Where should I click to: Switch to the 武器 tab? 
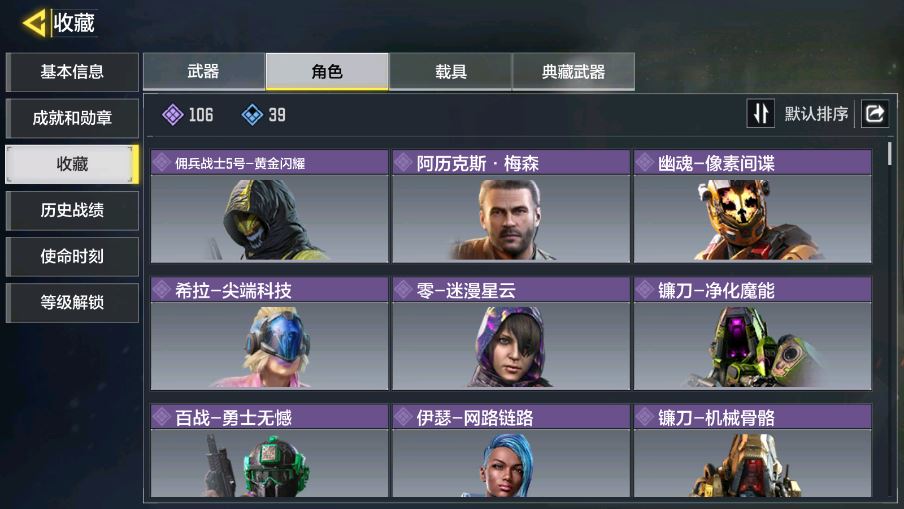click(x=204, y=71)
